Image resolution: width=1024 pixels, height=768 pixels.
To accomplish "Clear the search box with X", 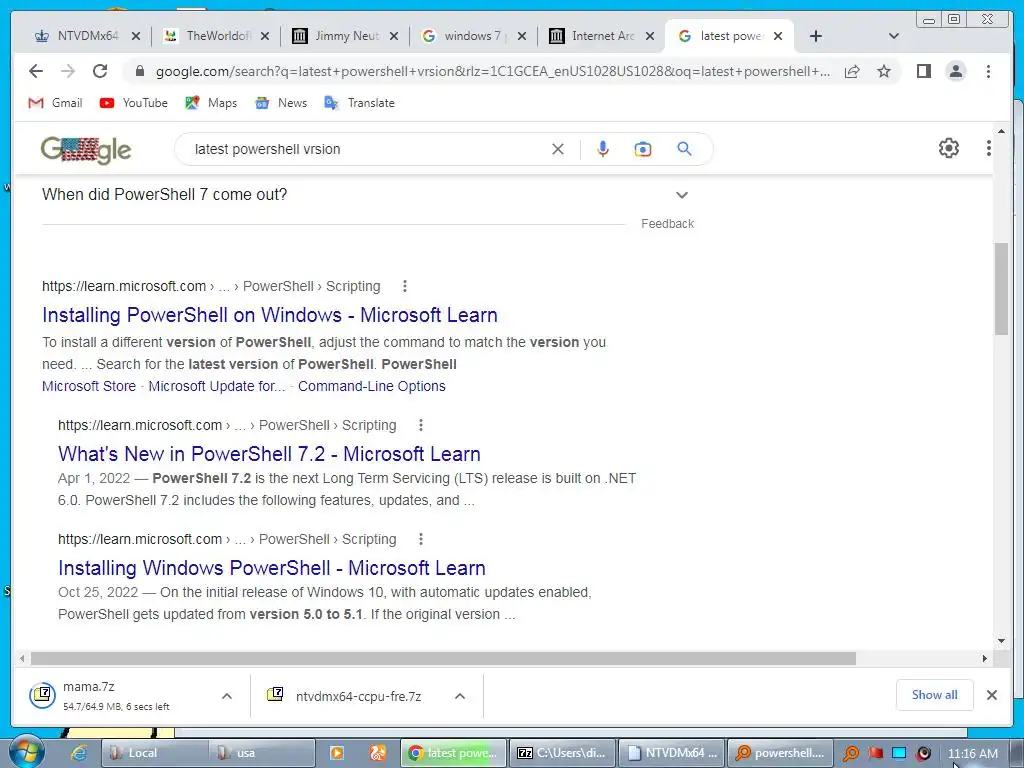I will coord(558,149).
